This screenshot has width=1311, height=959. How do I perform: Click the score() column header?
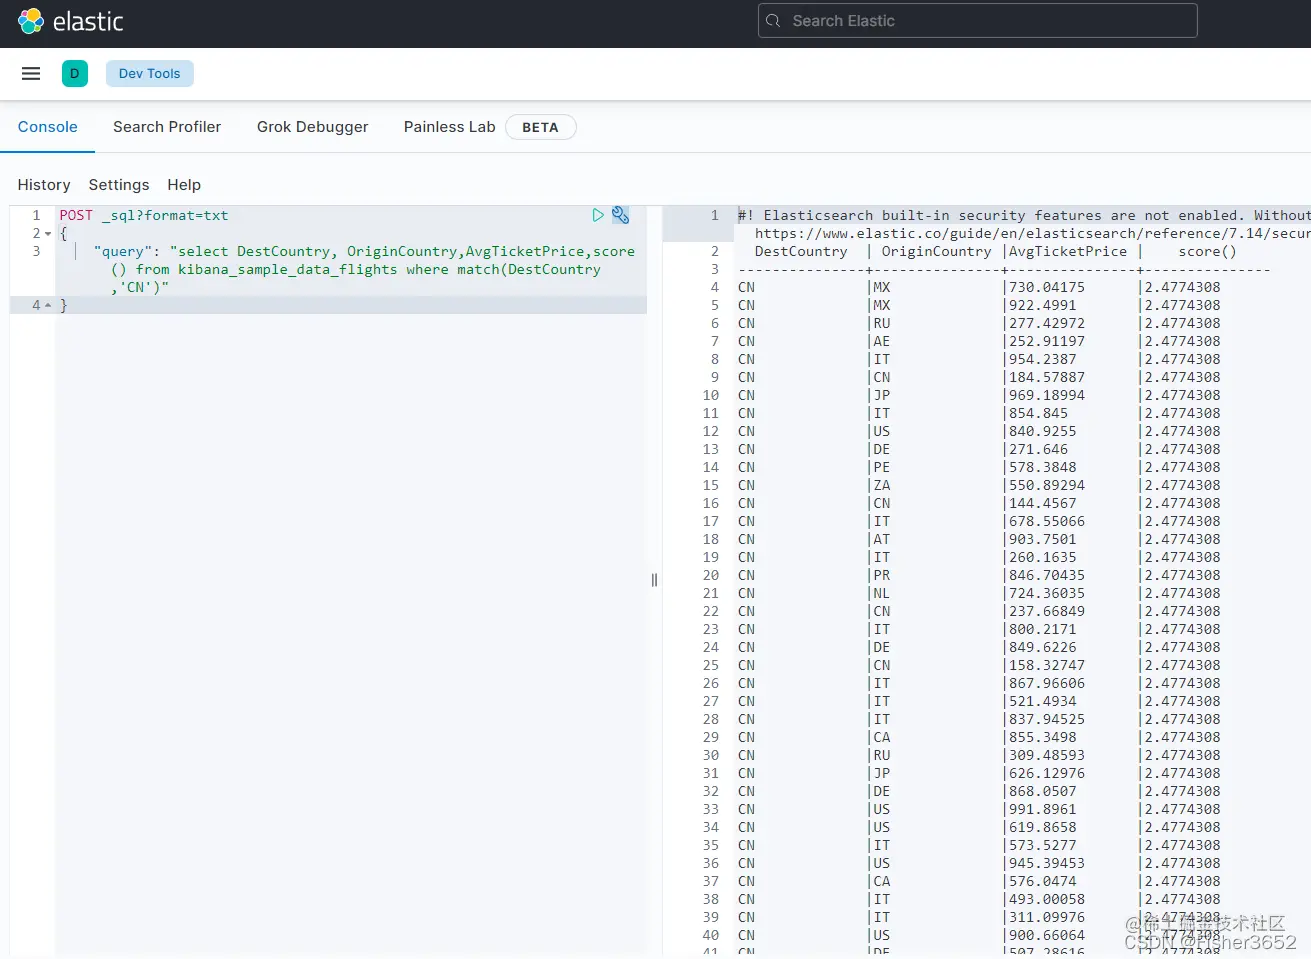point(1207,251)
